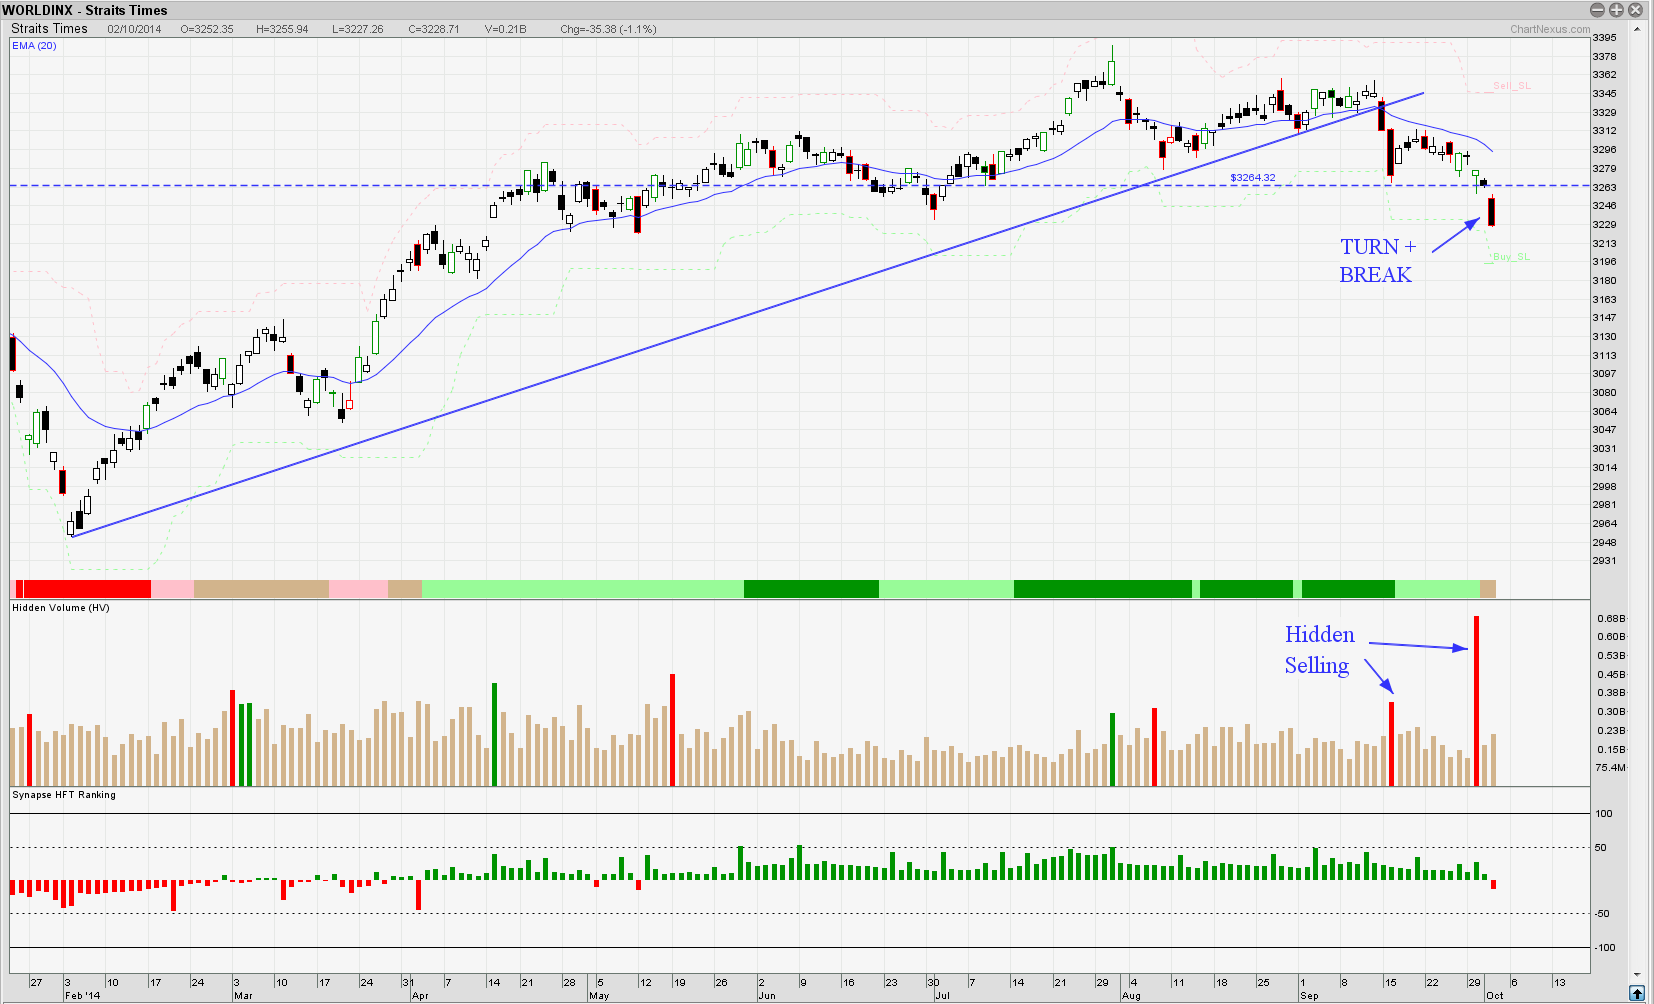1654x1004 pixels.
Task: Select the EMA (20) indicator label
Action: coord(34,46)
